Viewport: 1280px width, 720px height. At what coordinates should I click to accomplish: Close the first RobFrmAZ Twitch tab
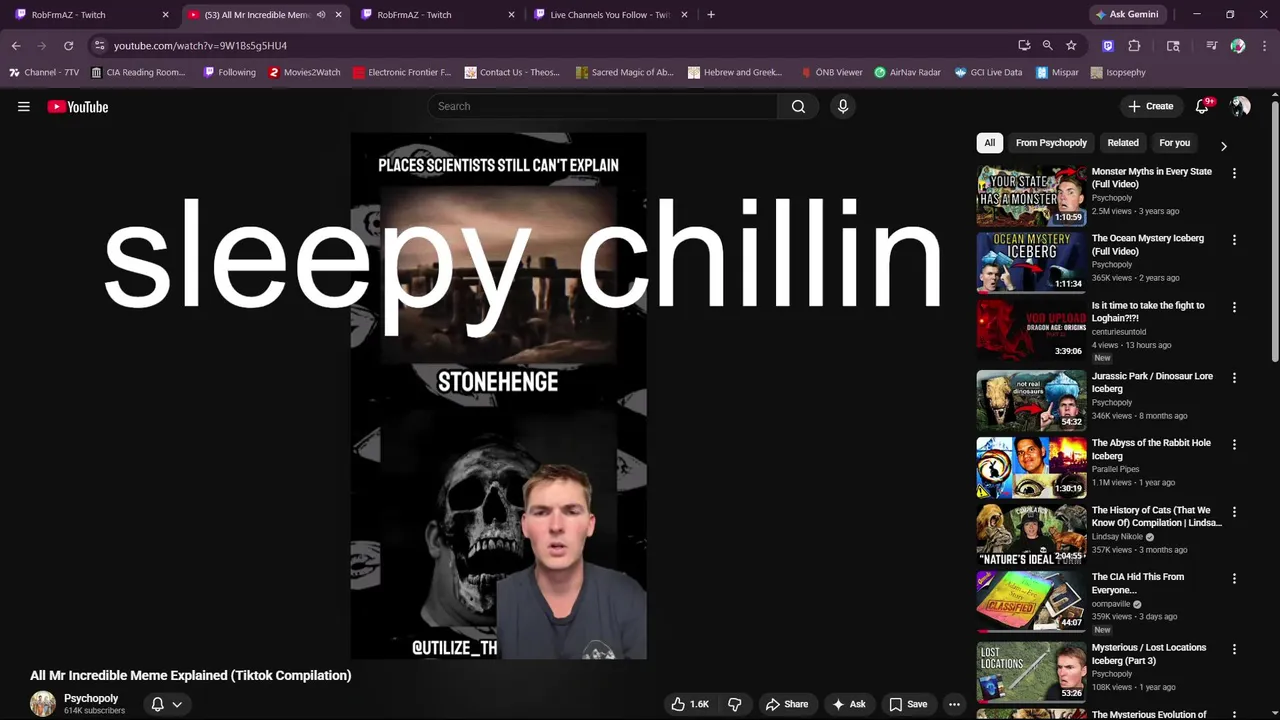pyautogui.click(x=166, y=15)
